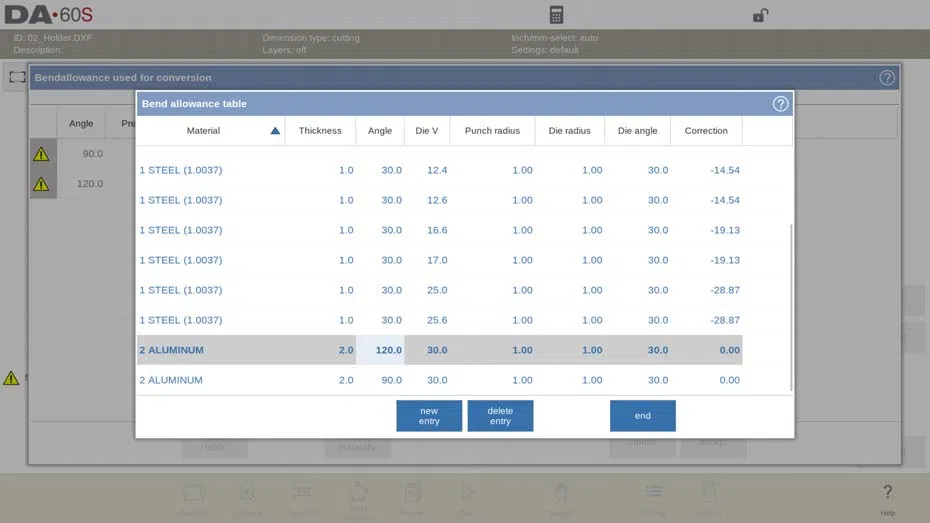Sort by the Thickness column header

(x=320, y=130)
